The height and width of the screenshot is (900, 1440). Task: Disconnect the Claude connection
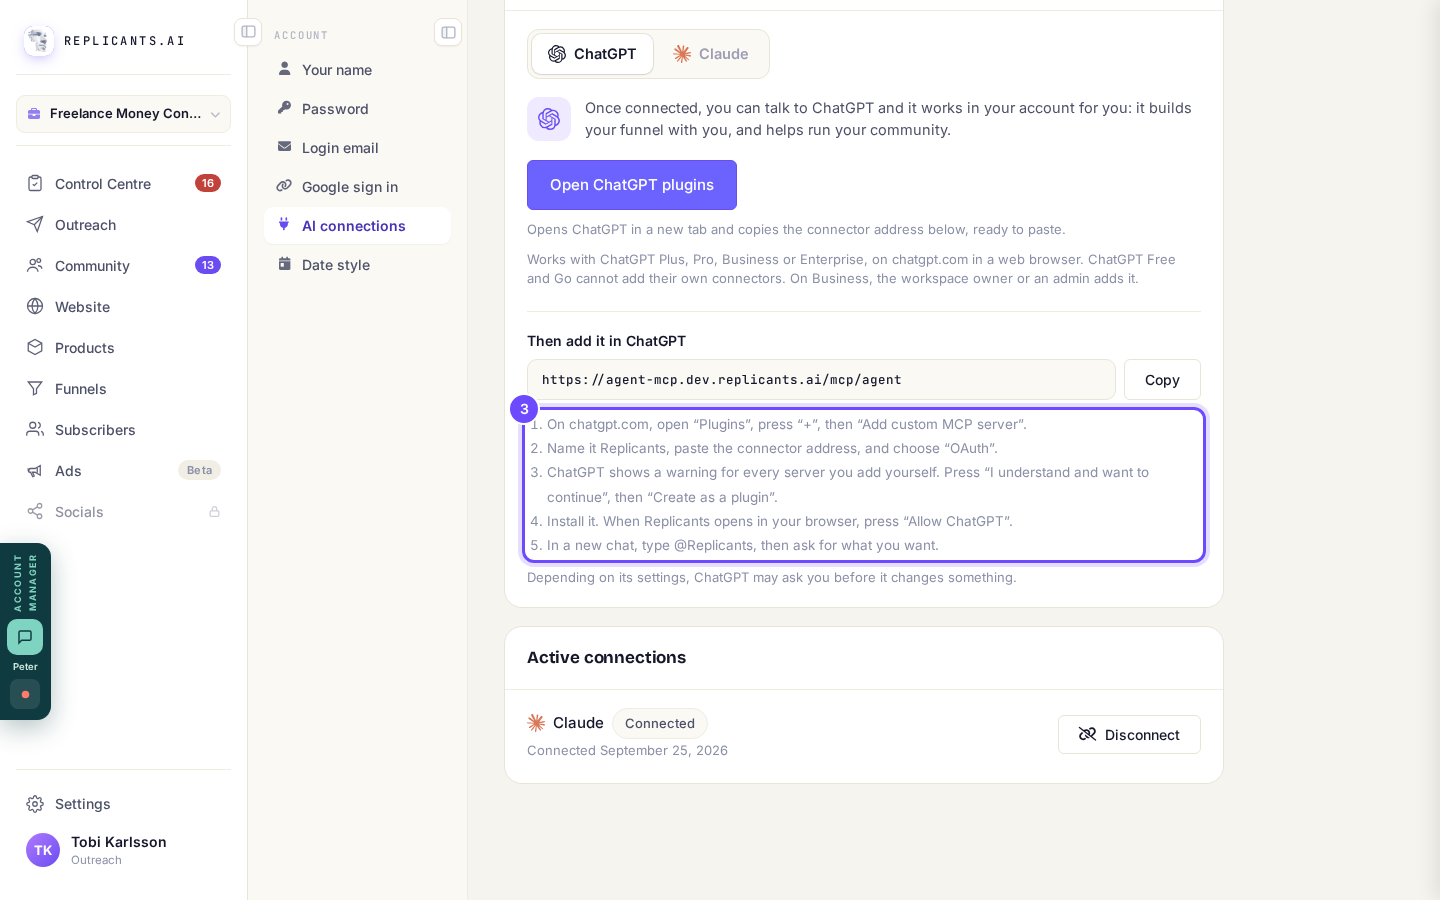(1129, 734)
